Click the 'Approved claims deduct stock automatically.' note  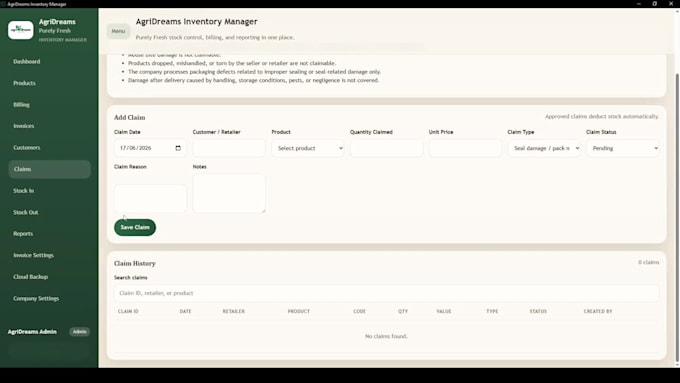click(602, 117)
